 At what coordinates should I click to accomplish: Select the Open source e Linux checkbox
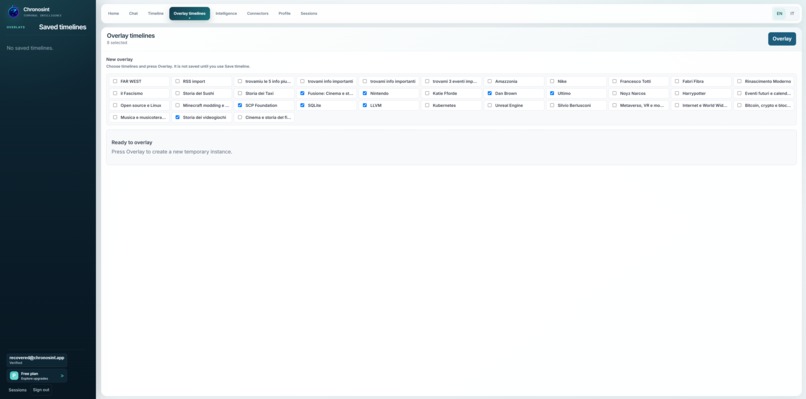tap(115, 105)
